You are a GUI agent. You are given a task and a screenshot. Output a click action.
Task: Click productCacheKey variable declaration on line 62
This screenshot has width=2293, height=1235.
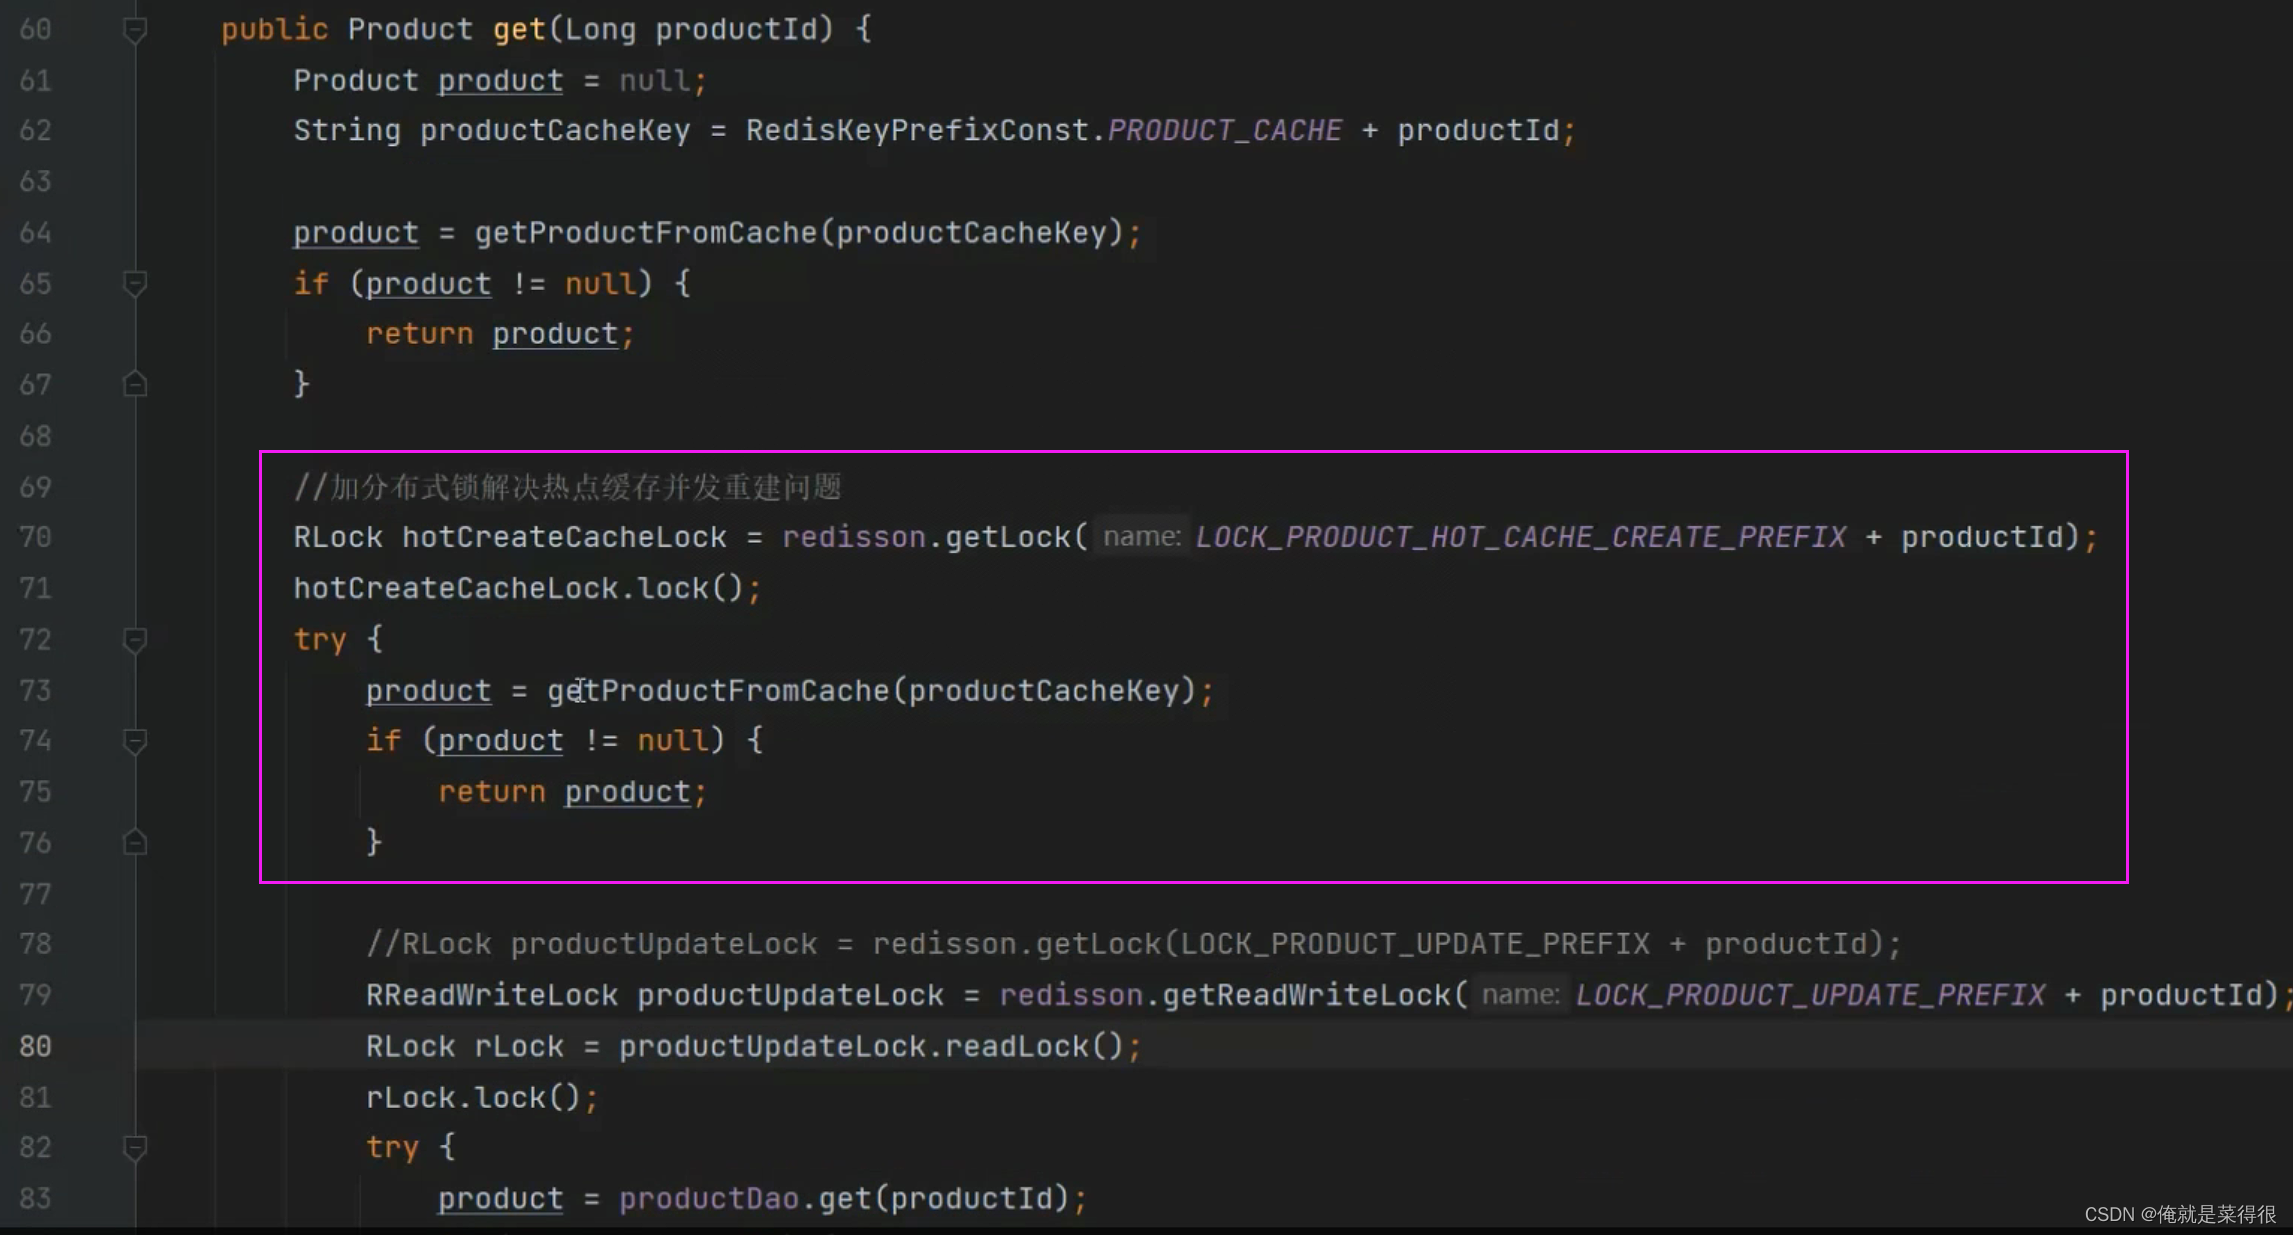[x=555, y=130]
